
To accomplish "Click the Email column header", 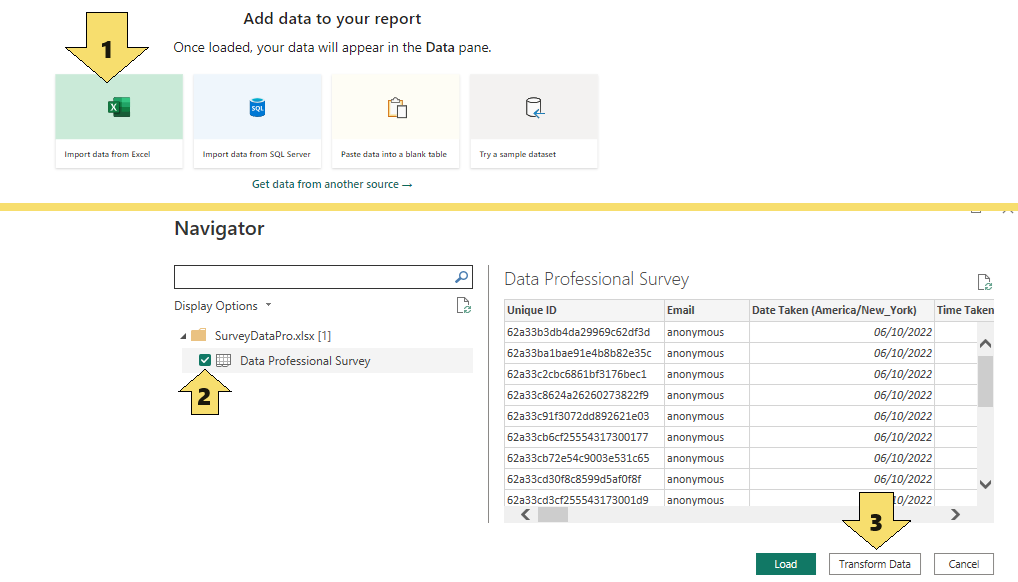I will [x=707, y=310].
